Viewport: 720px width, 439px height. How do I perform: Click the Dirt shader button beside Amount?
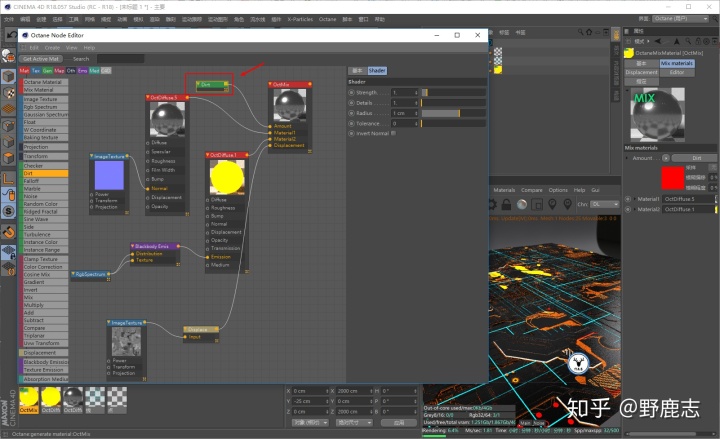(696, 158)
